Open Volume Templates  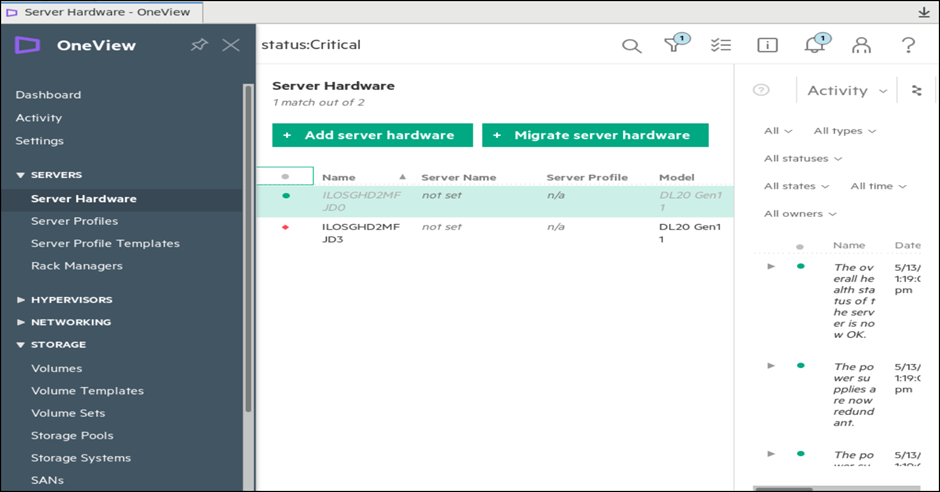click(x=87, y=391)
